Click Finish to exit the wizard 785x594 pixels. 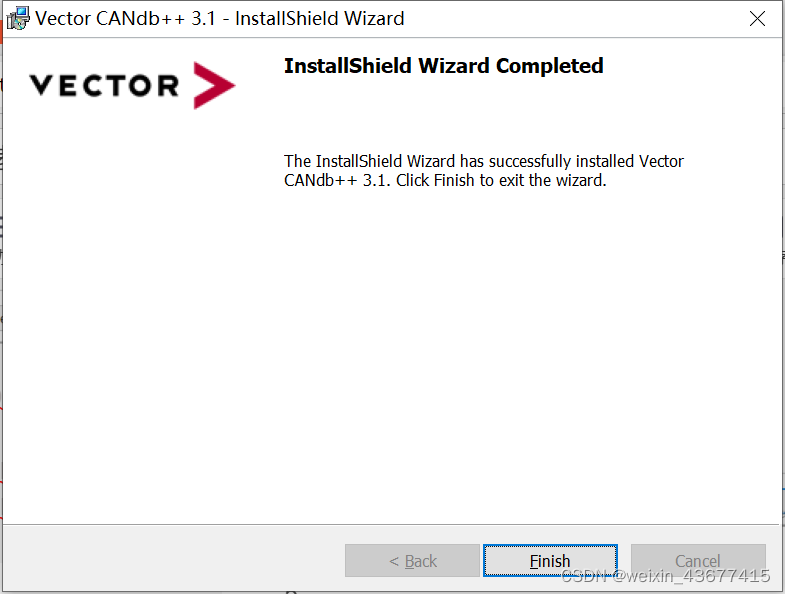click(550, 560)
